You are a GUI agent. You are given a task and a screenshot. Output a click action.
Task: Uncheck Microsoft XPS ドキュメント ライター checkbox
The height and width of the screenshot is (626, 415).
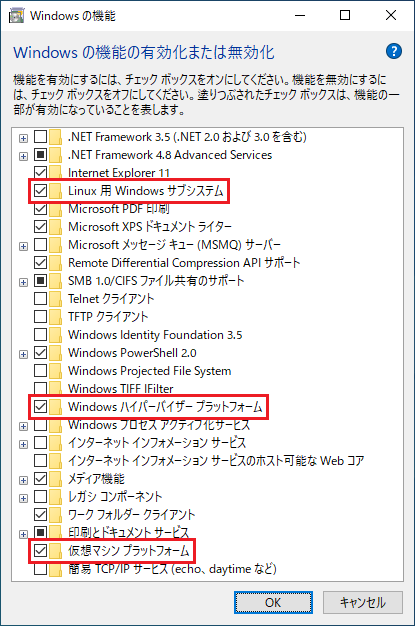(40, 226)
